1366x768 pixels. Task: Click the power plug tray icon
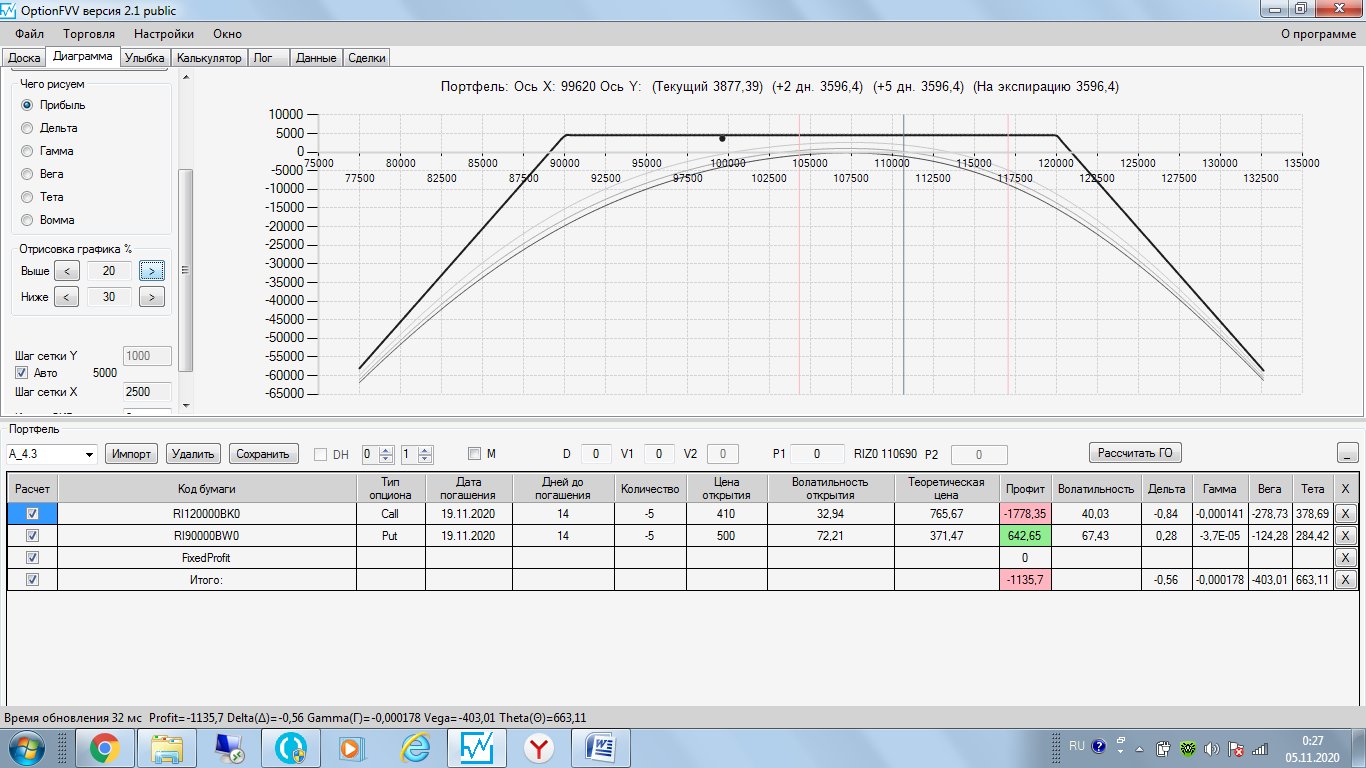[1163, 748]
